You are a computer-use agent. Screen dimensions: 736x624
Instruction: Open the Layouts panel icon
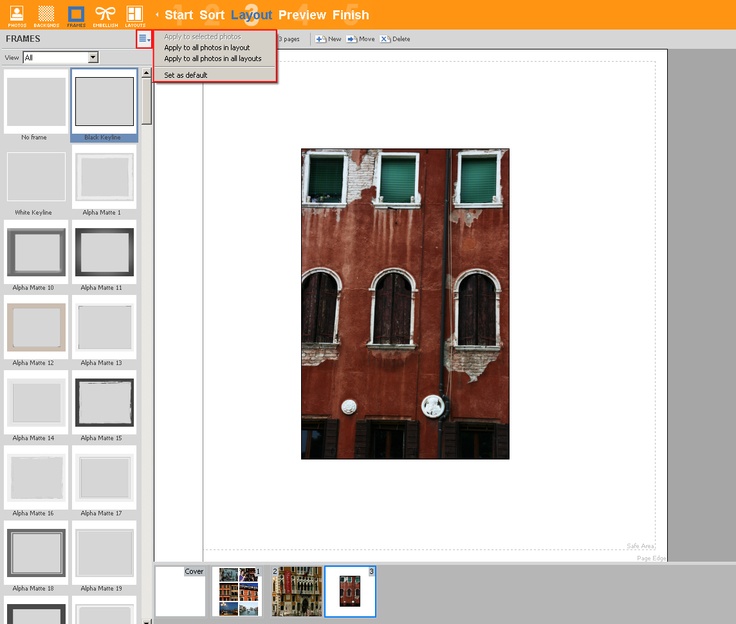[x=135, y=15]
